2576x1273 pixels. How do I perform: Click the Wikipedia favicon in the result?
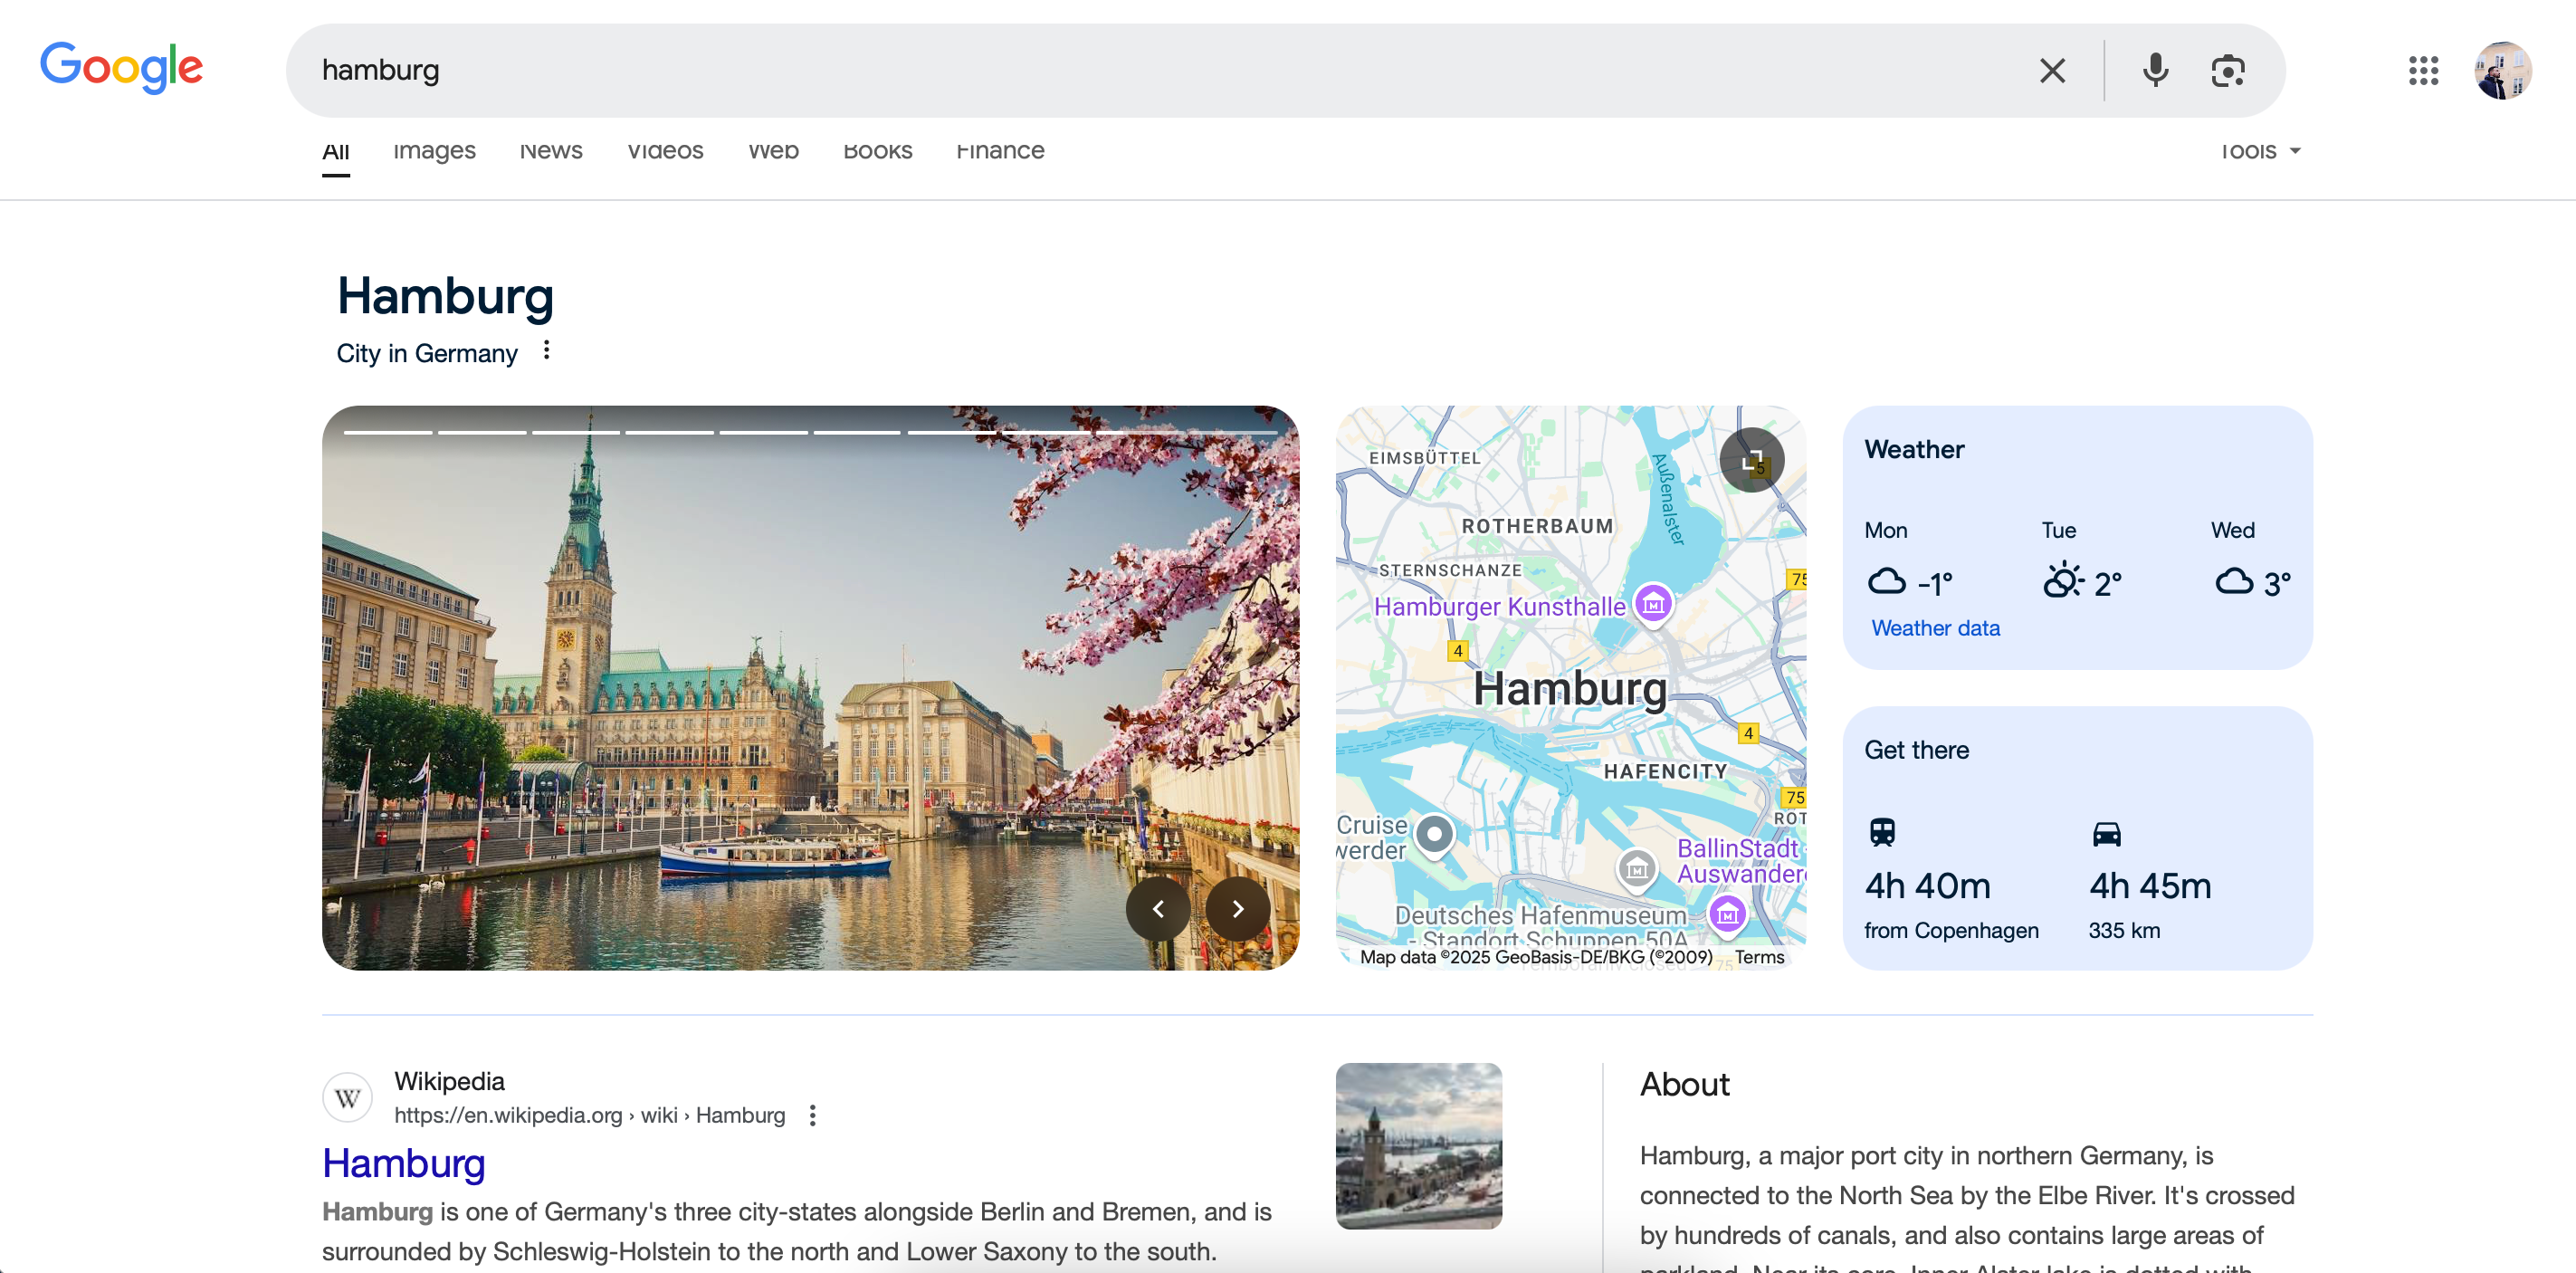(347, 1097)
